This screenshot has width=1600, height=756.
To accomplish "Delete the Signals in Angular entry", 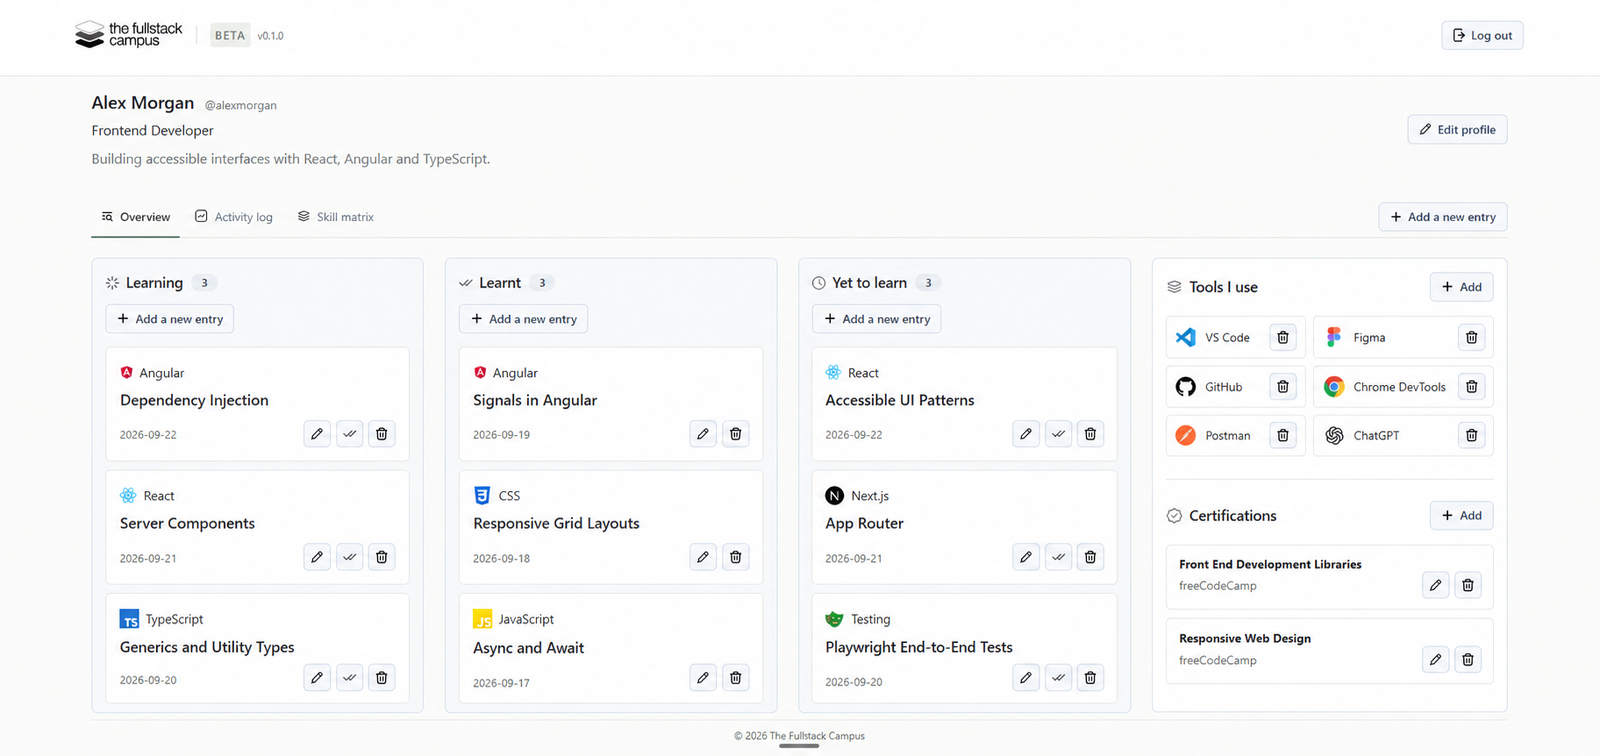I will pos(735,434).
